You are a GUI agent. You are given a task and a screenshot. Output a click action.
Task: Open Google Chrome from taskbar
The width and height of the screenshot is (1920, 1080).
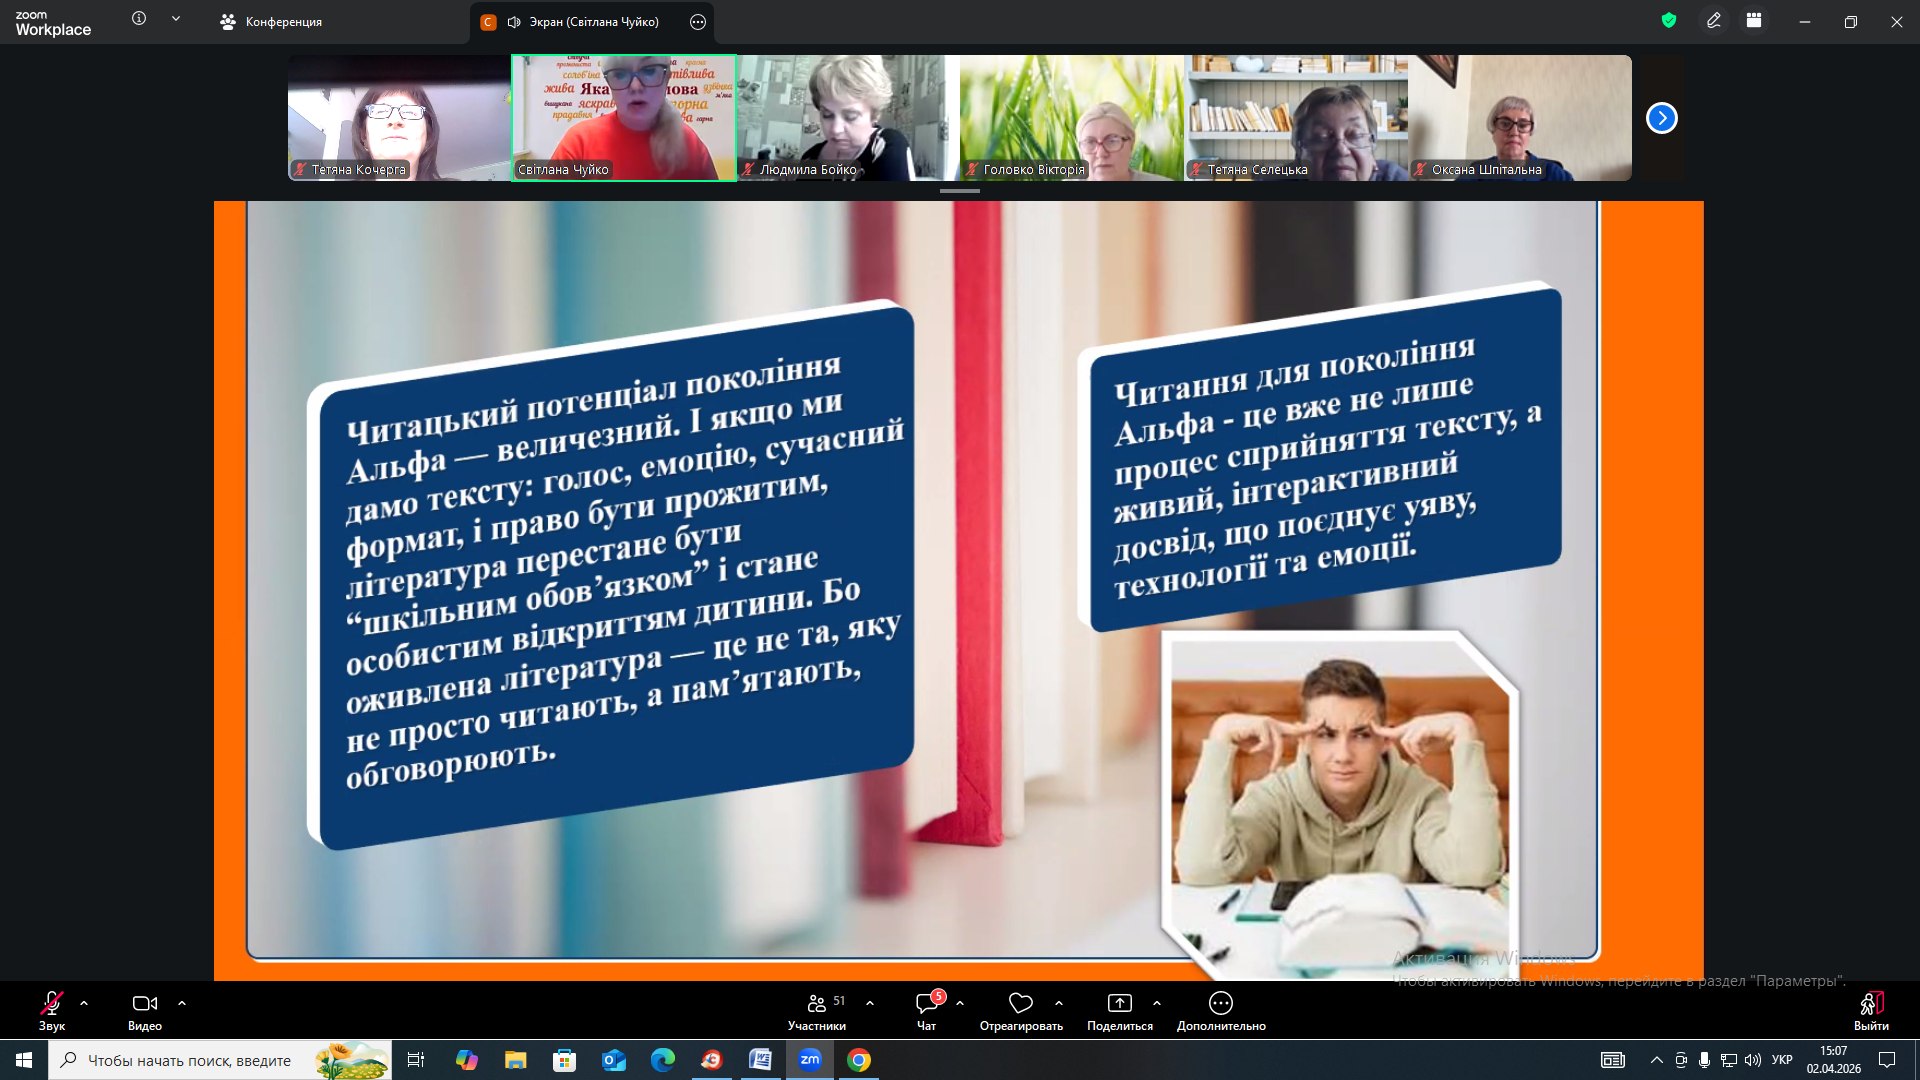pyautogui.click(x=858, y=1060)
